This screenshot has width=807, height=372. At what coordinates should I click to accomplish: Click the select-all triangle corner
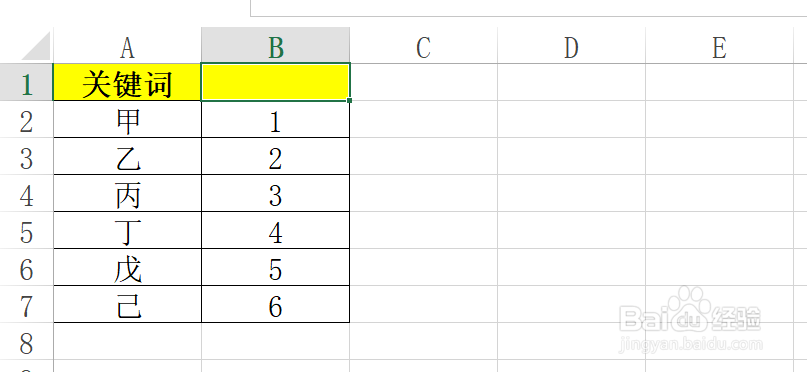click(x=36, y=46)
